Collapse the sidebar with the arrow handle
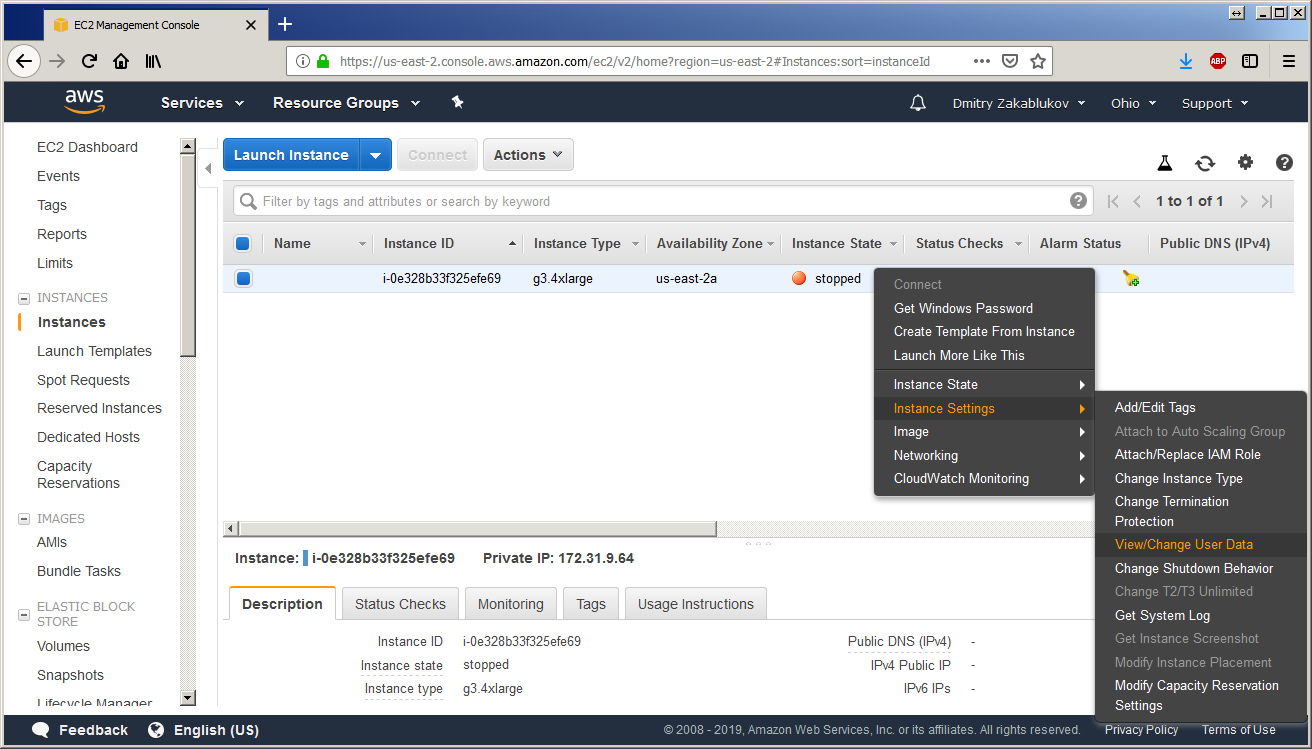1312x749 pixels. pos(208,169)
